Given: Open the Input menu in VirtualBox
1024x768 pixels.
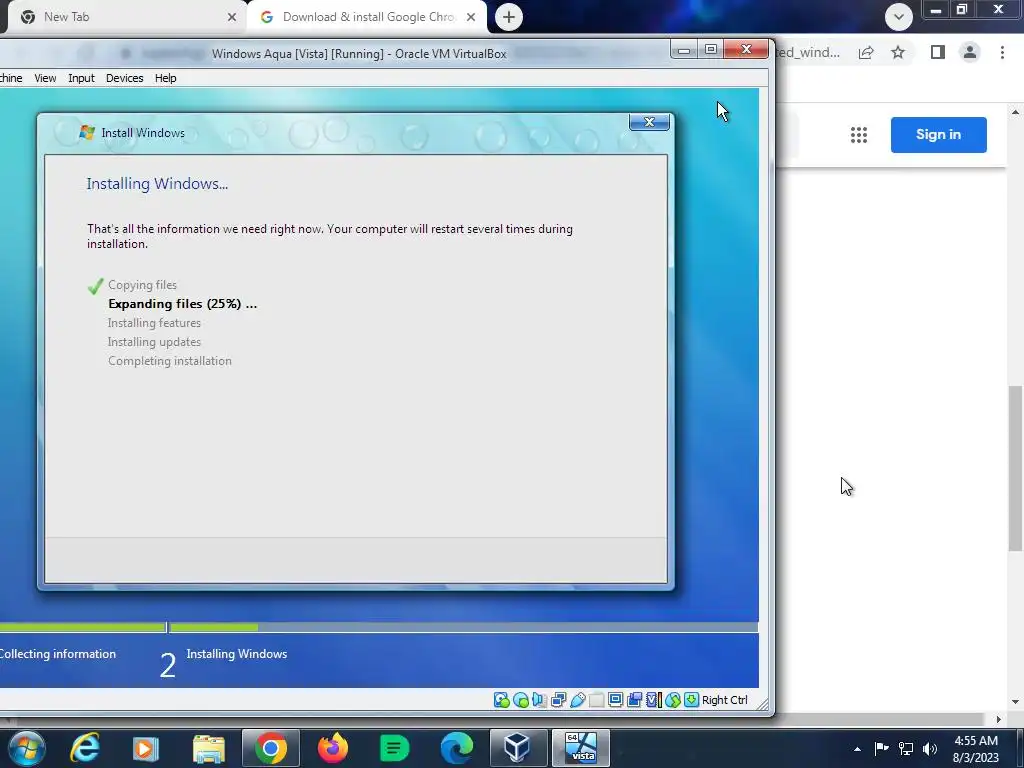Looking at the screenshot, I should point(81,78).
